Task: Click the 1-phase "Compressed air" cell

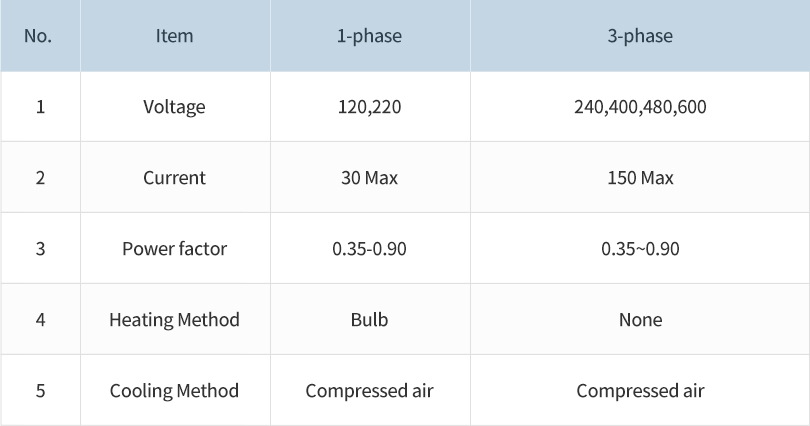Action: click(x=369, y=391)
